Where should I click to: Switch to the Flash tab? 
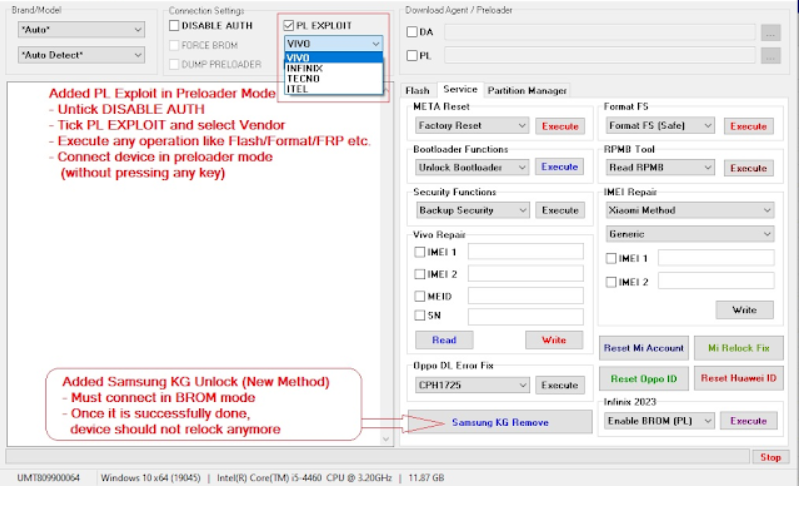click(417, 90)
